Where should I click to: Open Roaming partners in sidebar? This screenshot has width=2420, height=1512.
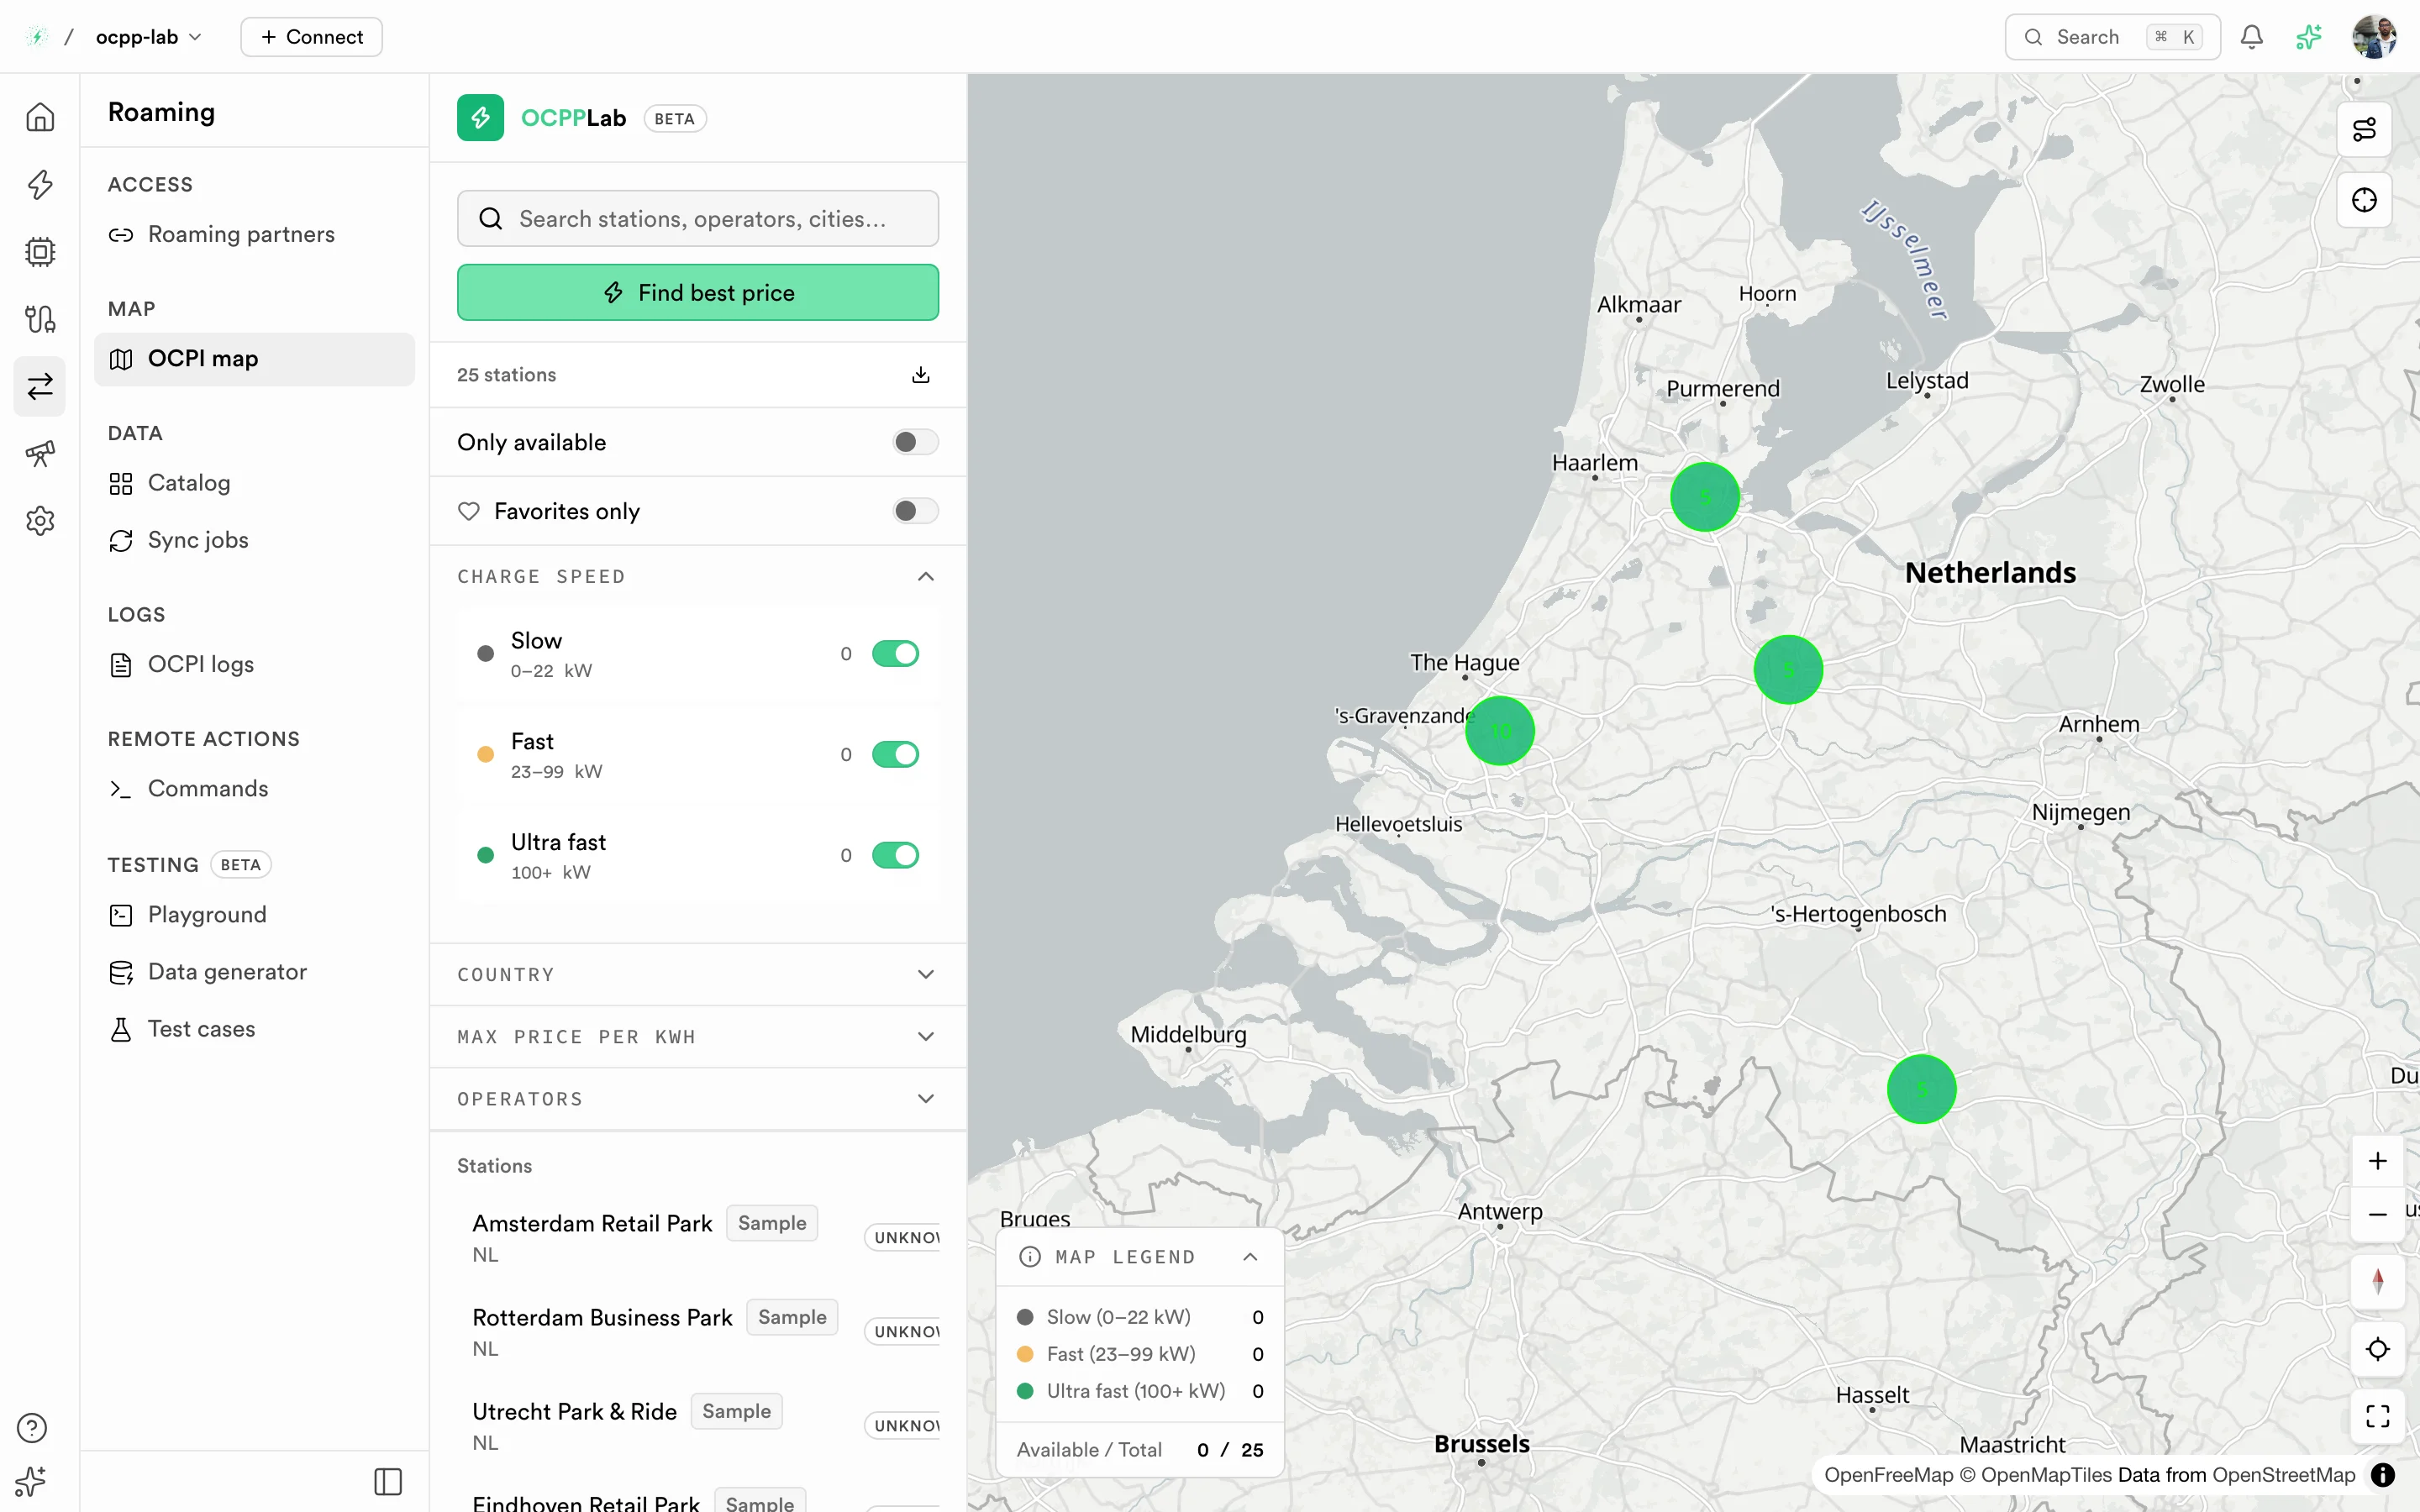[x=254, y=234]
